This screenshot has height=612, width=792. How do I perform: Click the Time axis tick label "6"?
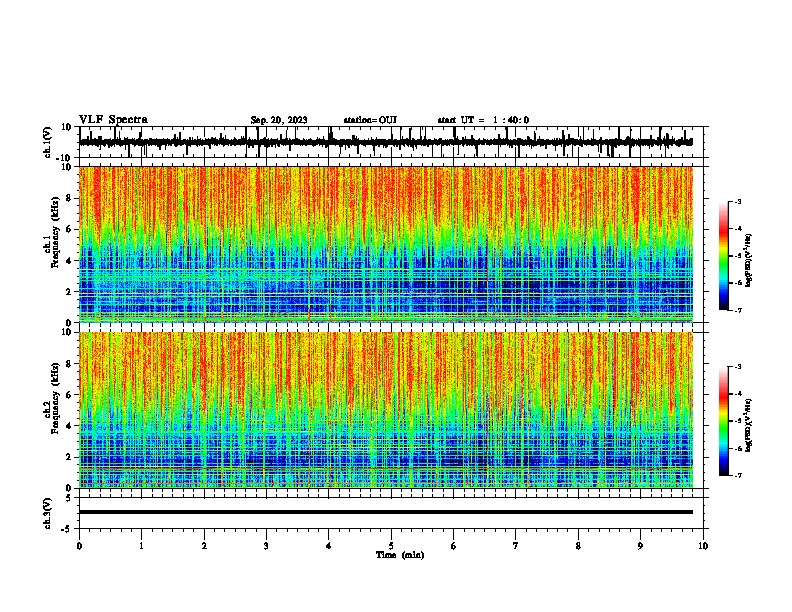[454, 546]
